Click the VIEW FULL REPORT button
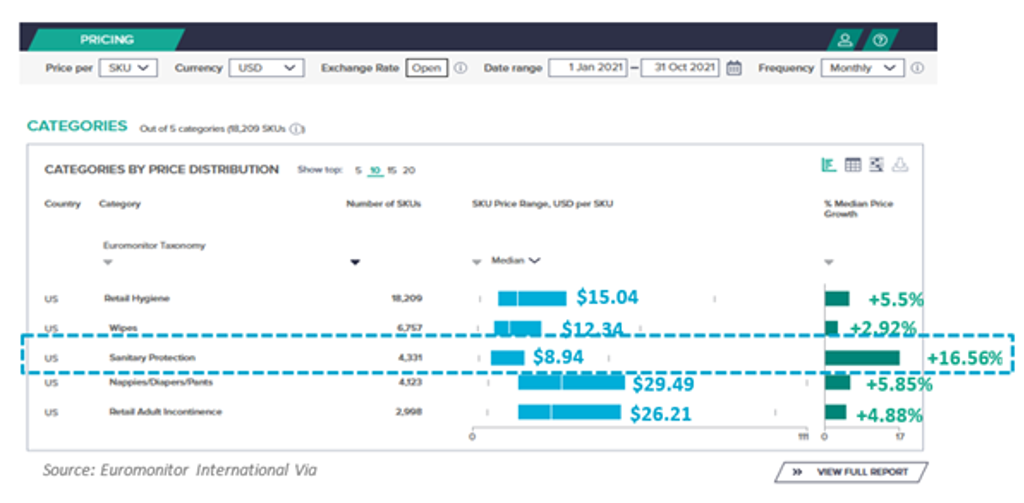 coord(851,472)
